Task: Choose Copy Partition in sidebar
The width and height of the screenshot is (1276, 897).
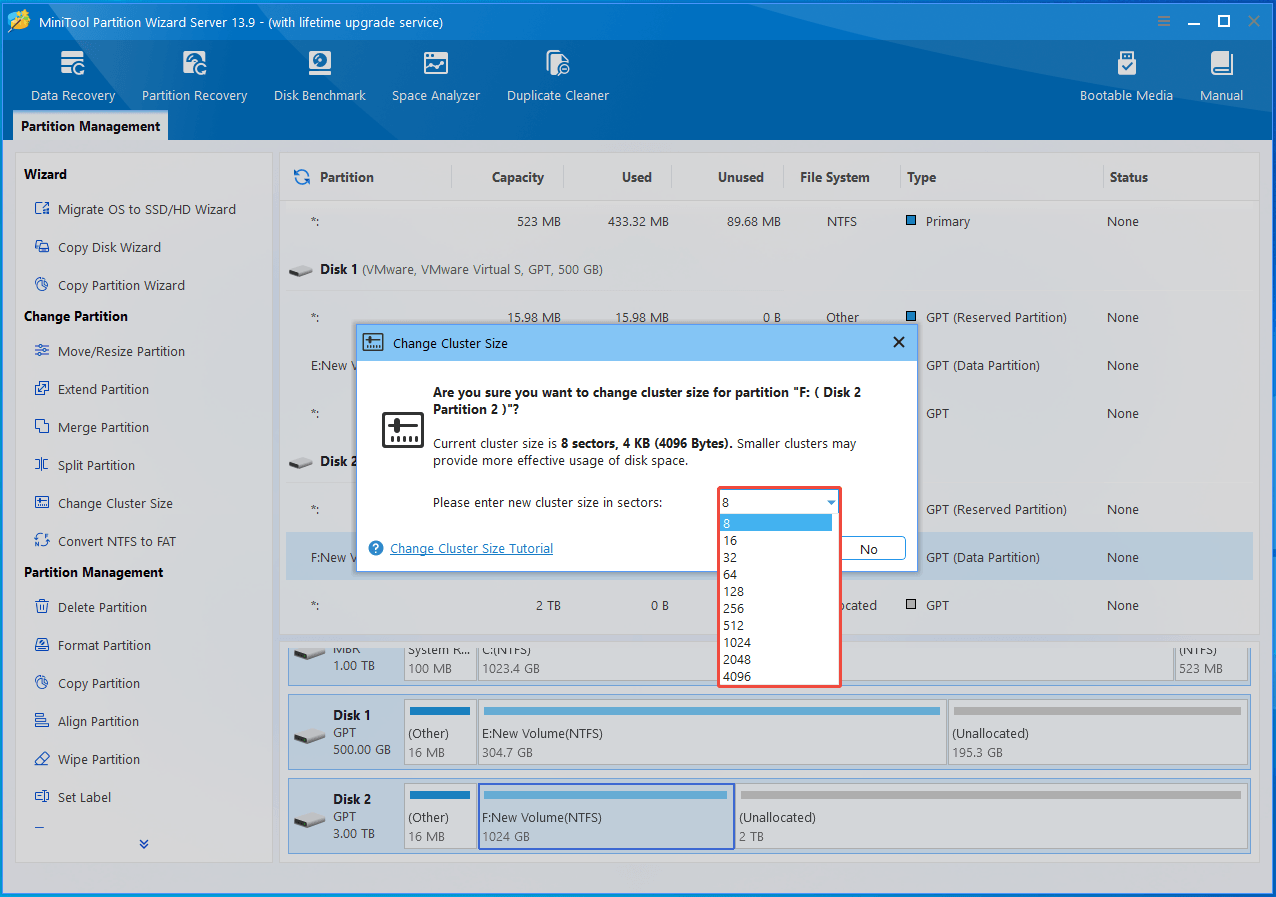Action: (x=87, y=683)
